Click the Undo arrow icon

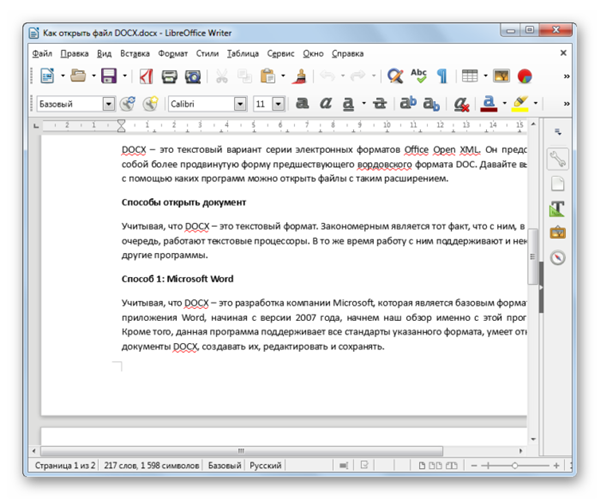click(327, 76)
